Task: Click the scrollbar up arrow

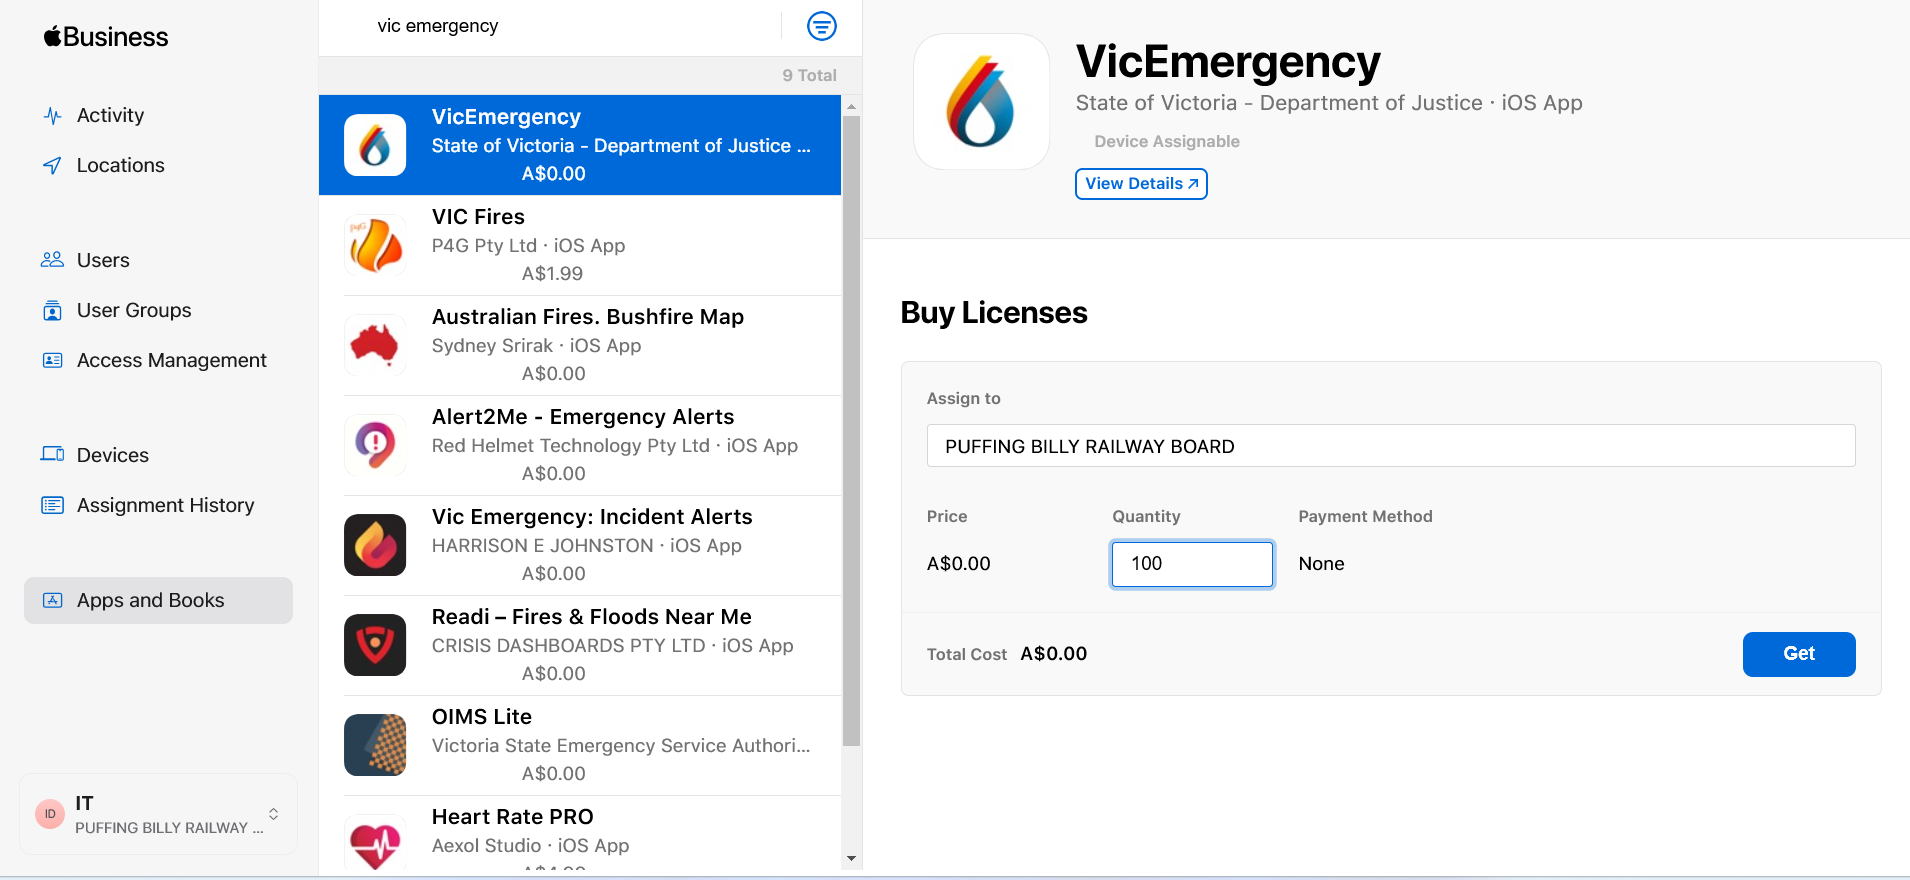Action: click(851, 106)
